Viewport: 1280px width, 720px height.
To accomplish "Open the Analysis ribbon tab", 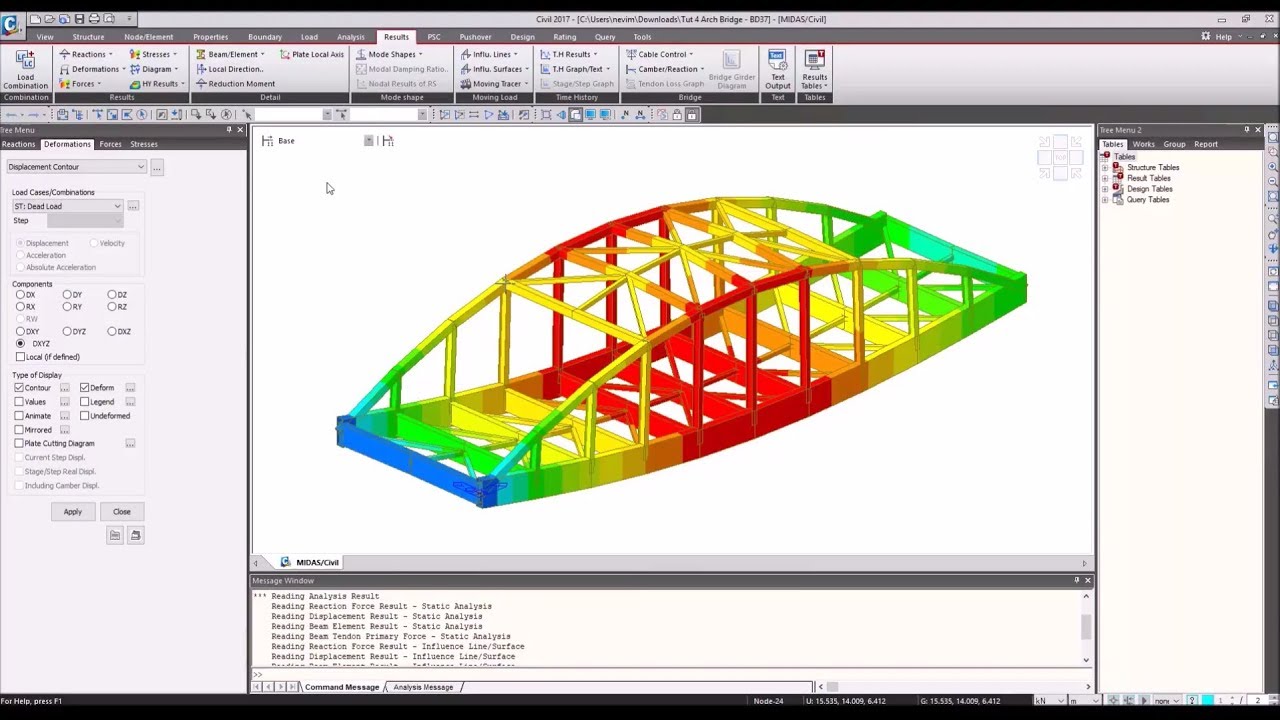I will pyautogui.click(x=351, y=37).
